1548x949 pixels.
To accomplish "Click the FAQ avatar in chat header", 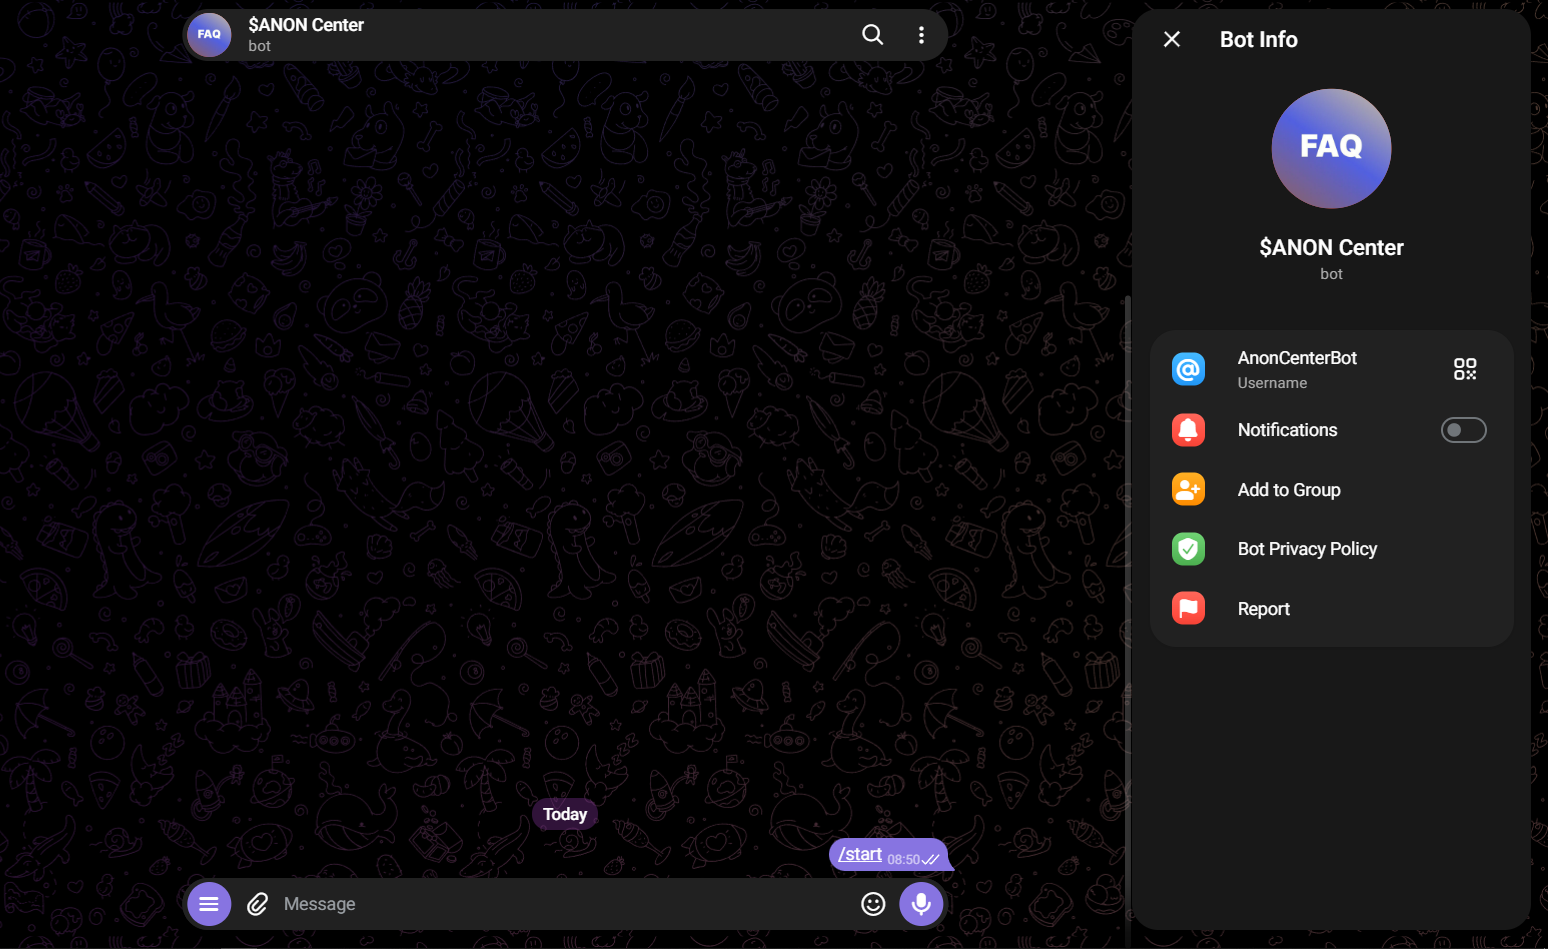I will click(209, 35).
